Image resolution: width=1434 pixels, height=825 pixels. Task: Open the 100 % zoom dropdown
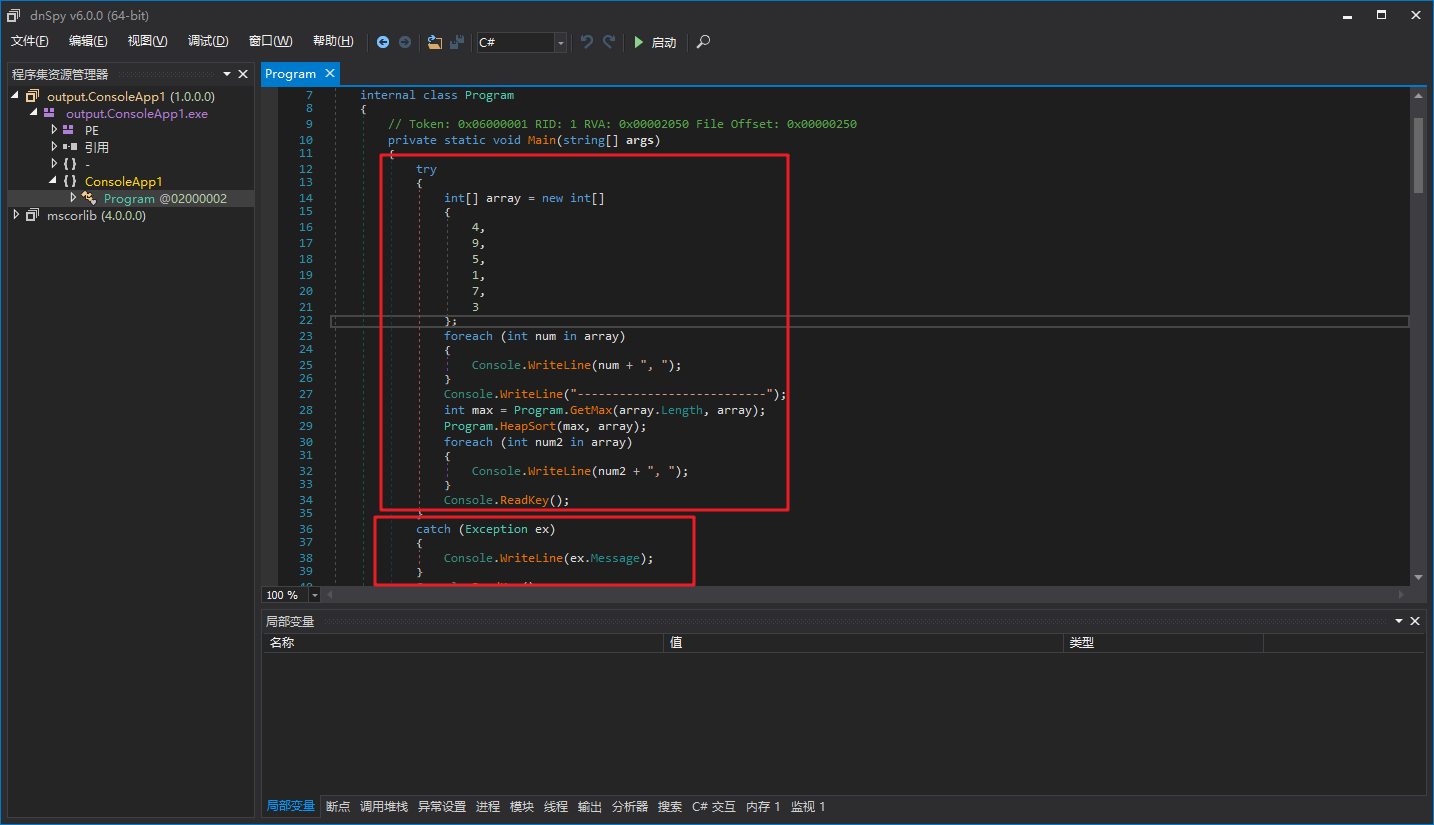[315, 595]
